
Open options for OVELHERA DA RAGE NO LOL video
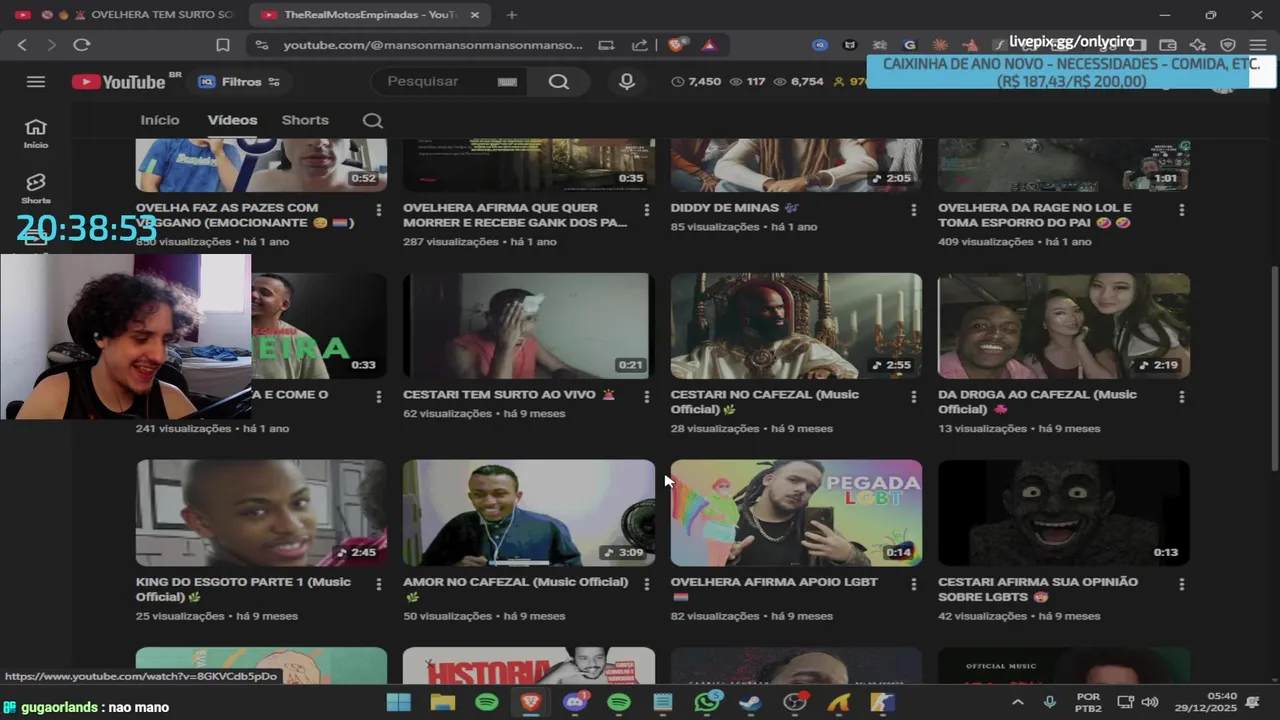1182,210
